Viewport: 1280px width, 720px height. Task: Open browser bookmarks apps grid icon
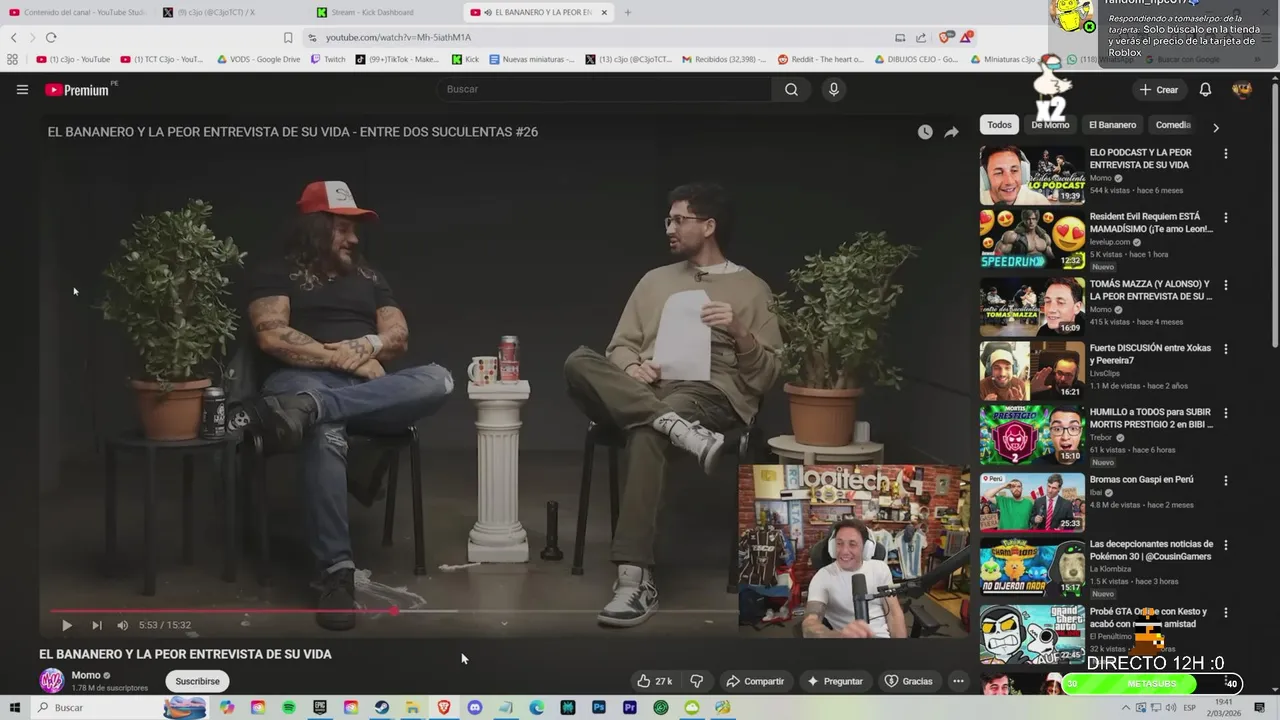point(13,59)
